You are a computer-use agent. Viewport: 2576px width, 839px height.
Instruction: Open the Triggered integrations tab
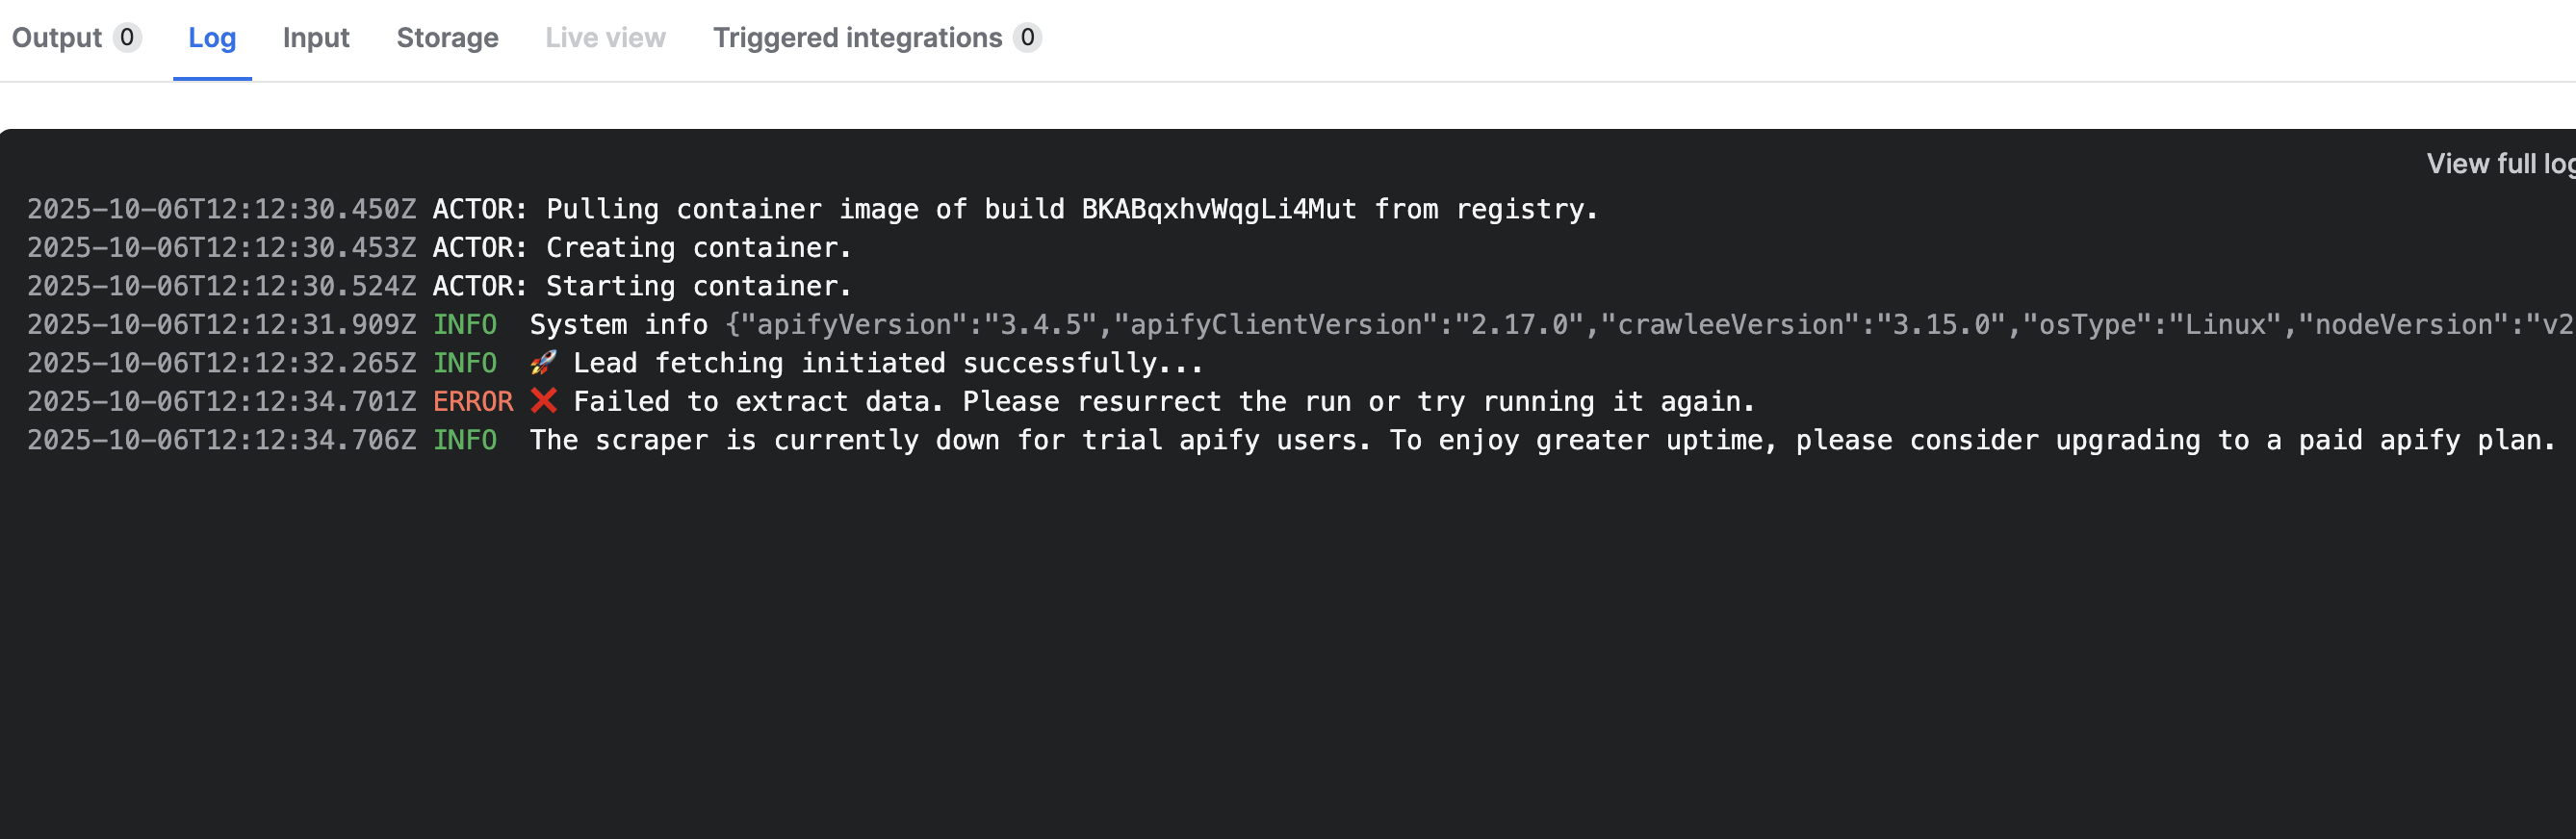(x=857, y=38)
